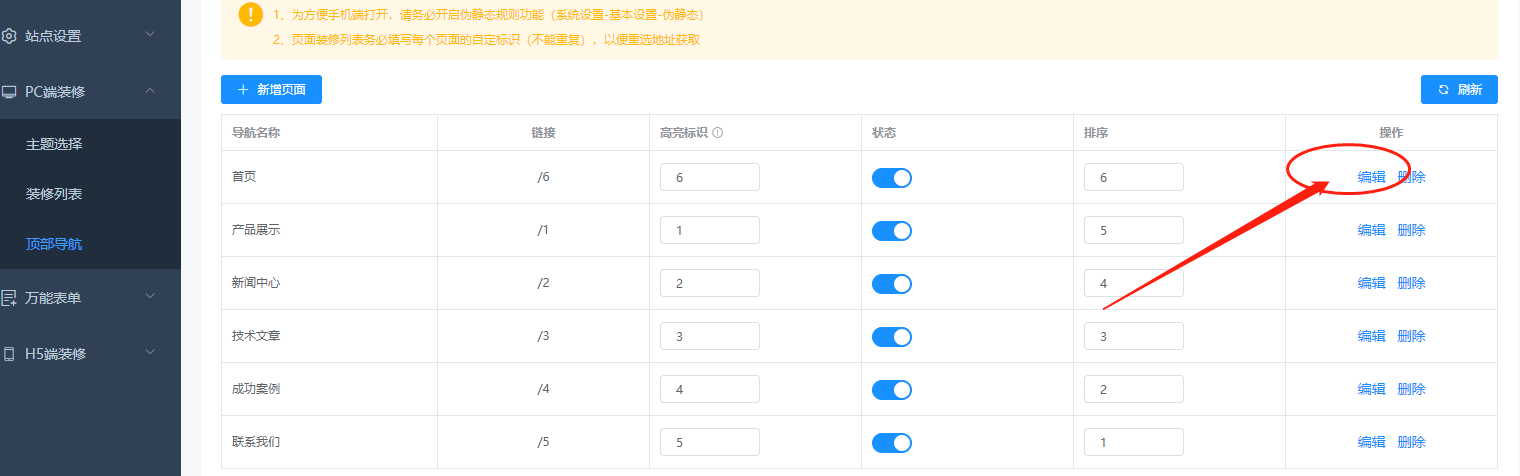Click the 高亮标识 info help icon
Screen dimensions: 1520x476
coord(718,133)
